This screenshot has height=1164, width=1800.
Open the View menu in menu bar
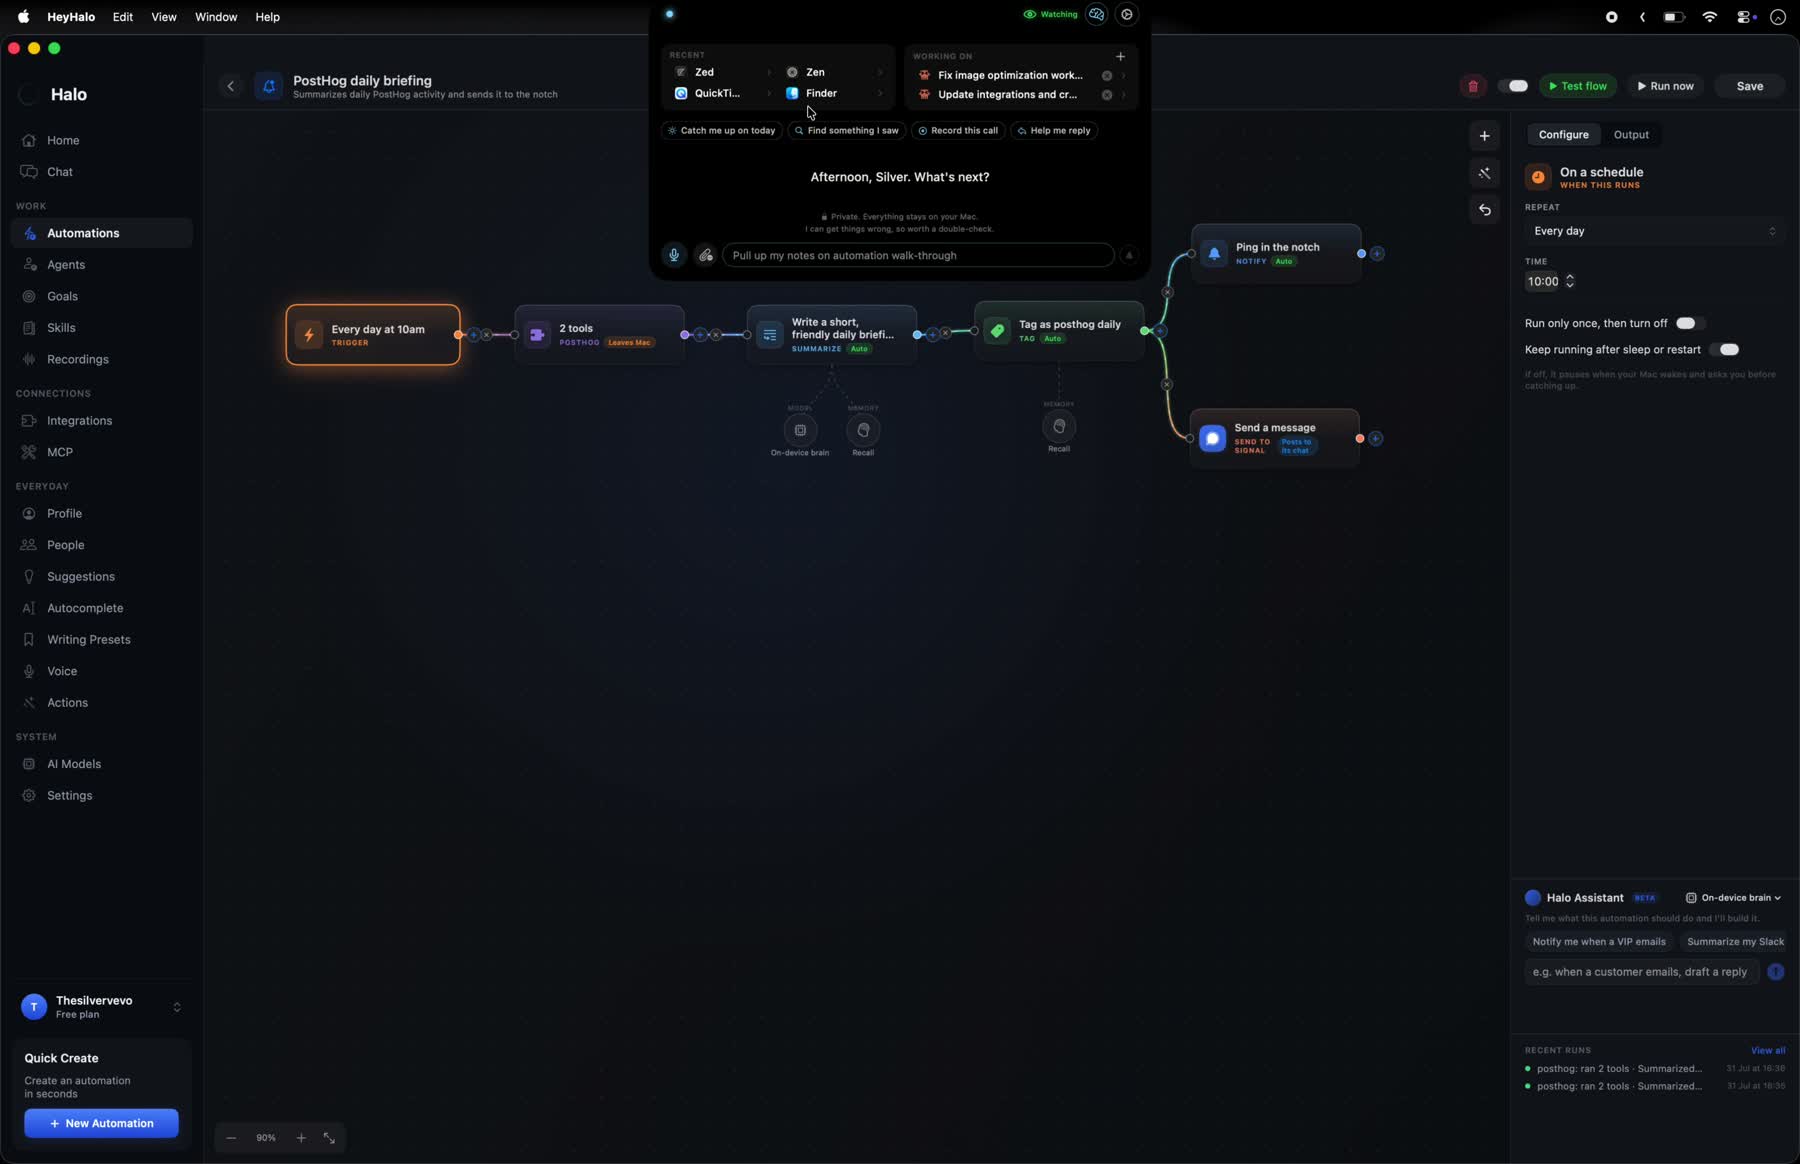coord(164,17)
